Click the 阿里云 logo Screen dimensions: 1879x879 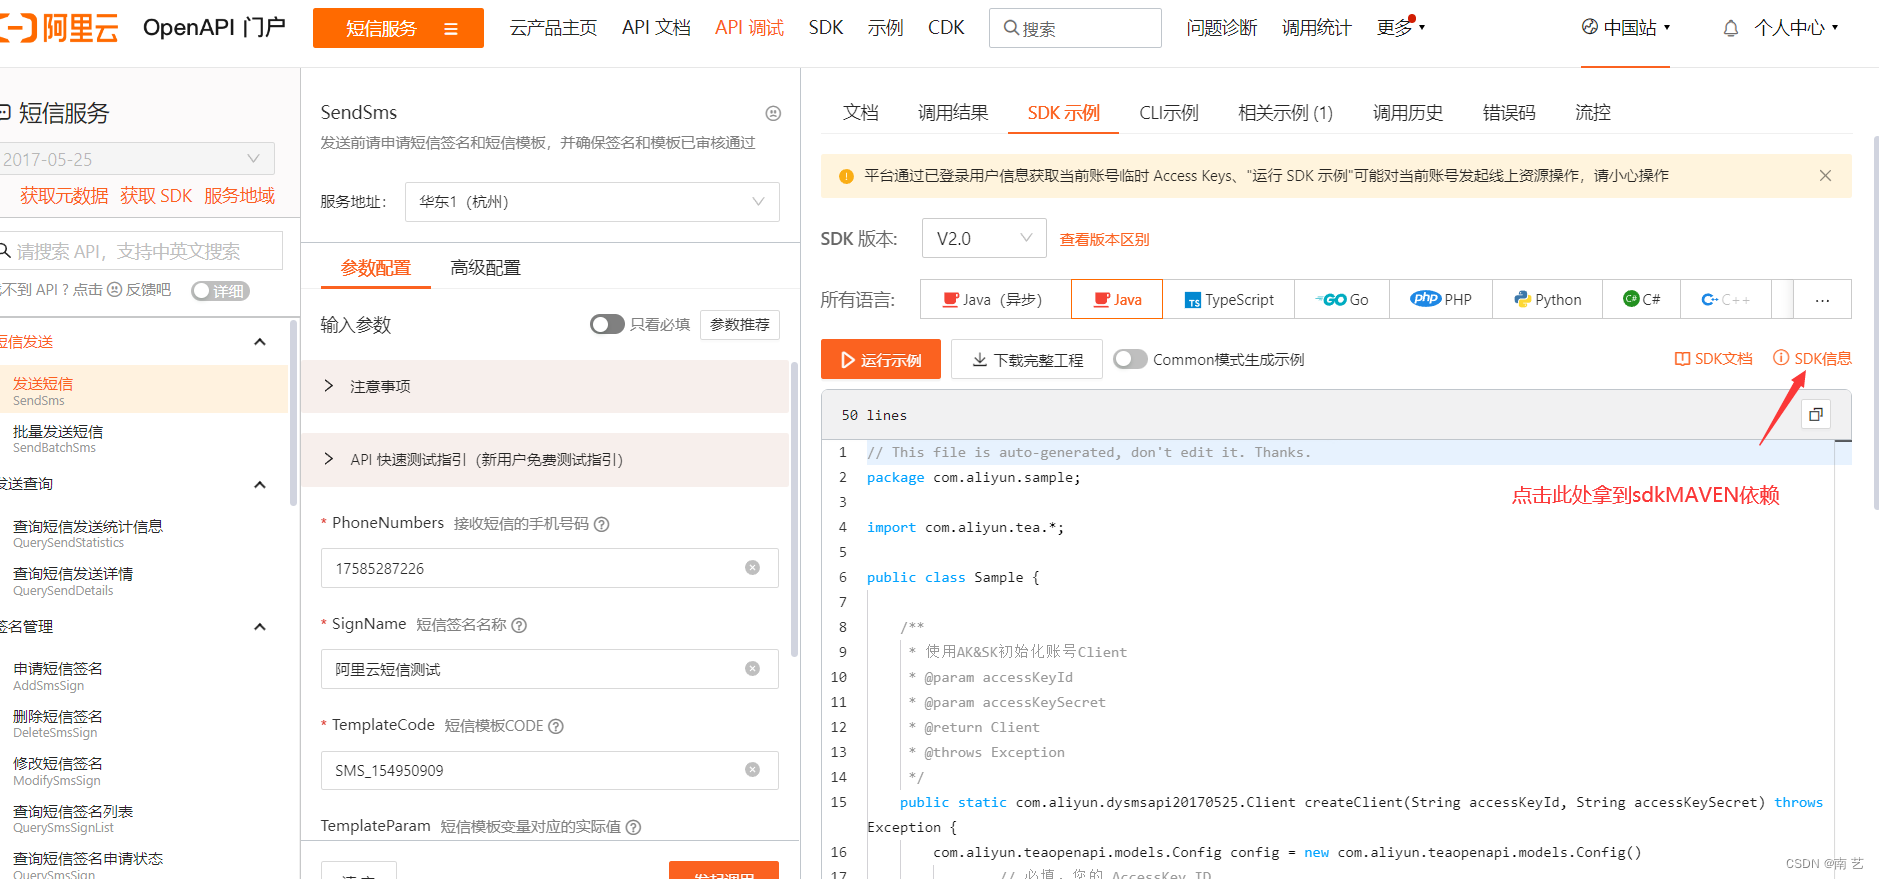click(x=60, y=28)
